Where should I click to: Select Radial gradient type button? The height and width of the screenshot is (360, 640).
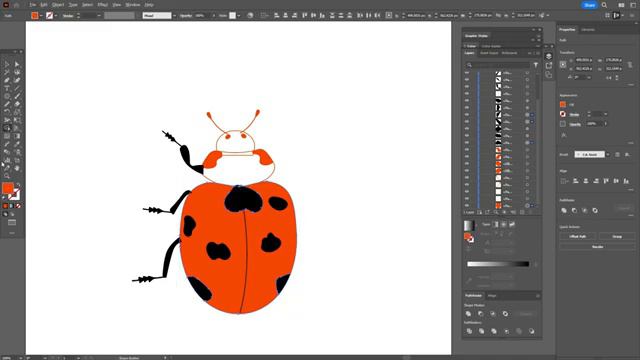coord(504,224)
